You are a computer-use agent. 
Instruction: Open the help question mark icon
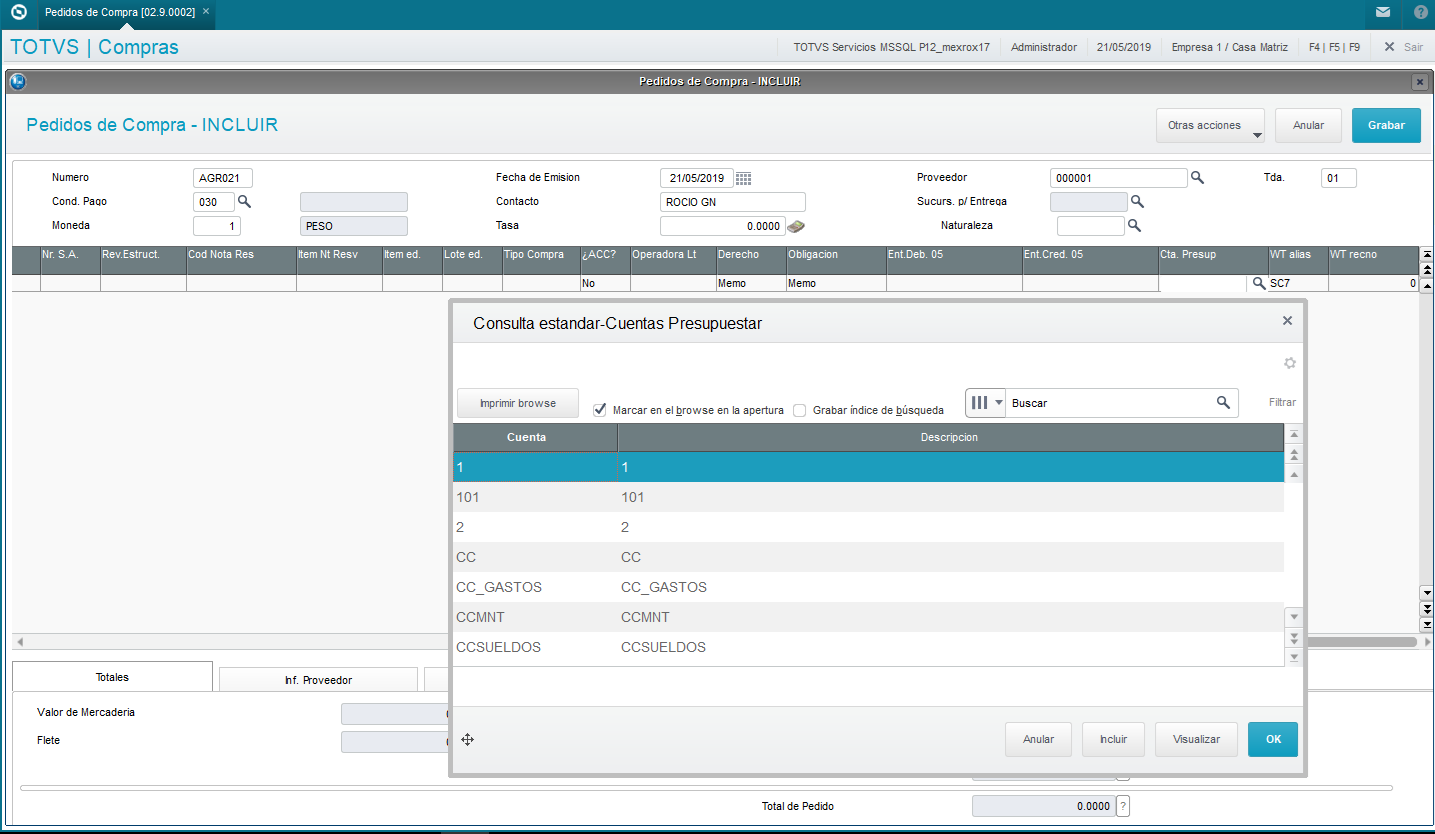point(1420,13)
